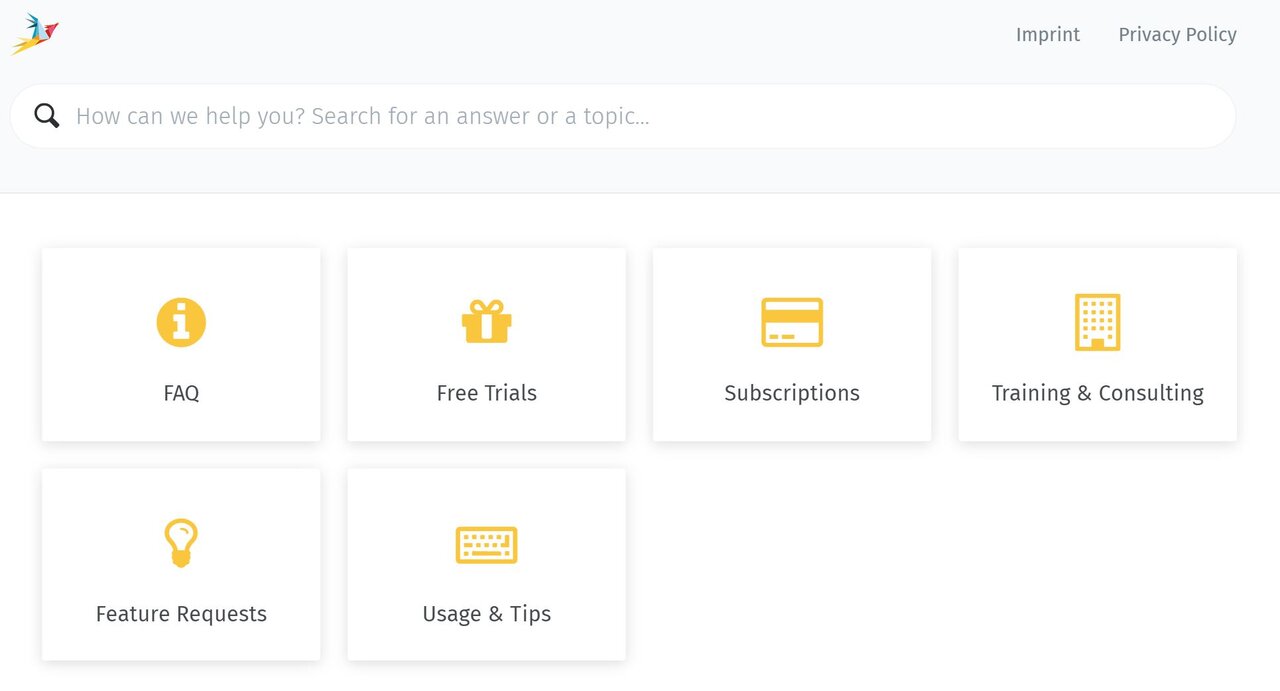Image resolution: width=1280 pixels, height=691 pixels.
Task: Click the magnifying glass search icon
Action: pyautogui.click(x=46, y=115)
